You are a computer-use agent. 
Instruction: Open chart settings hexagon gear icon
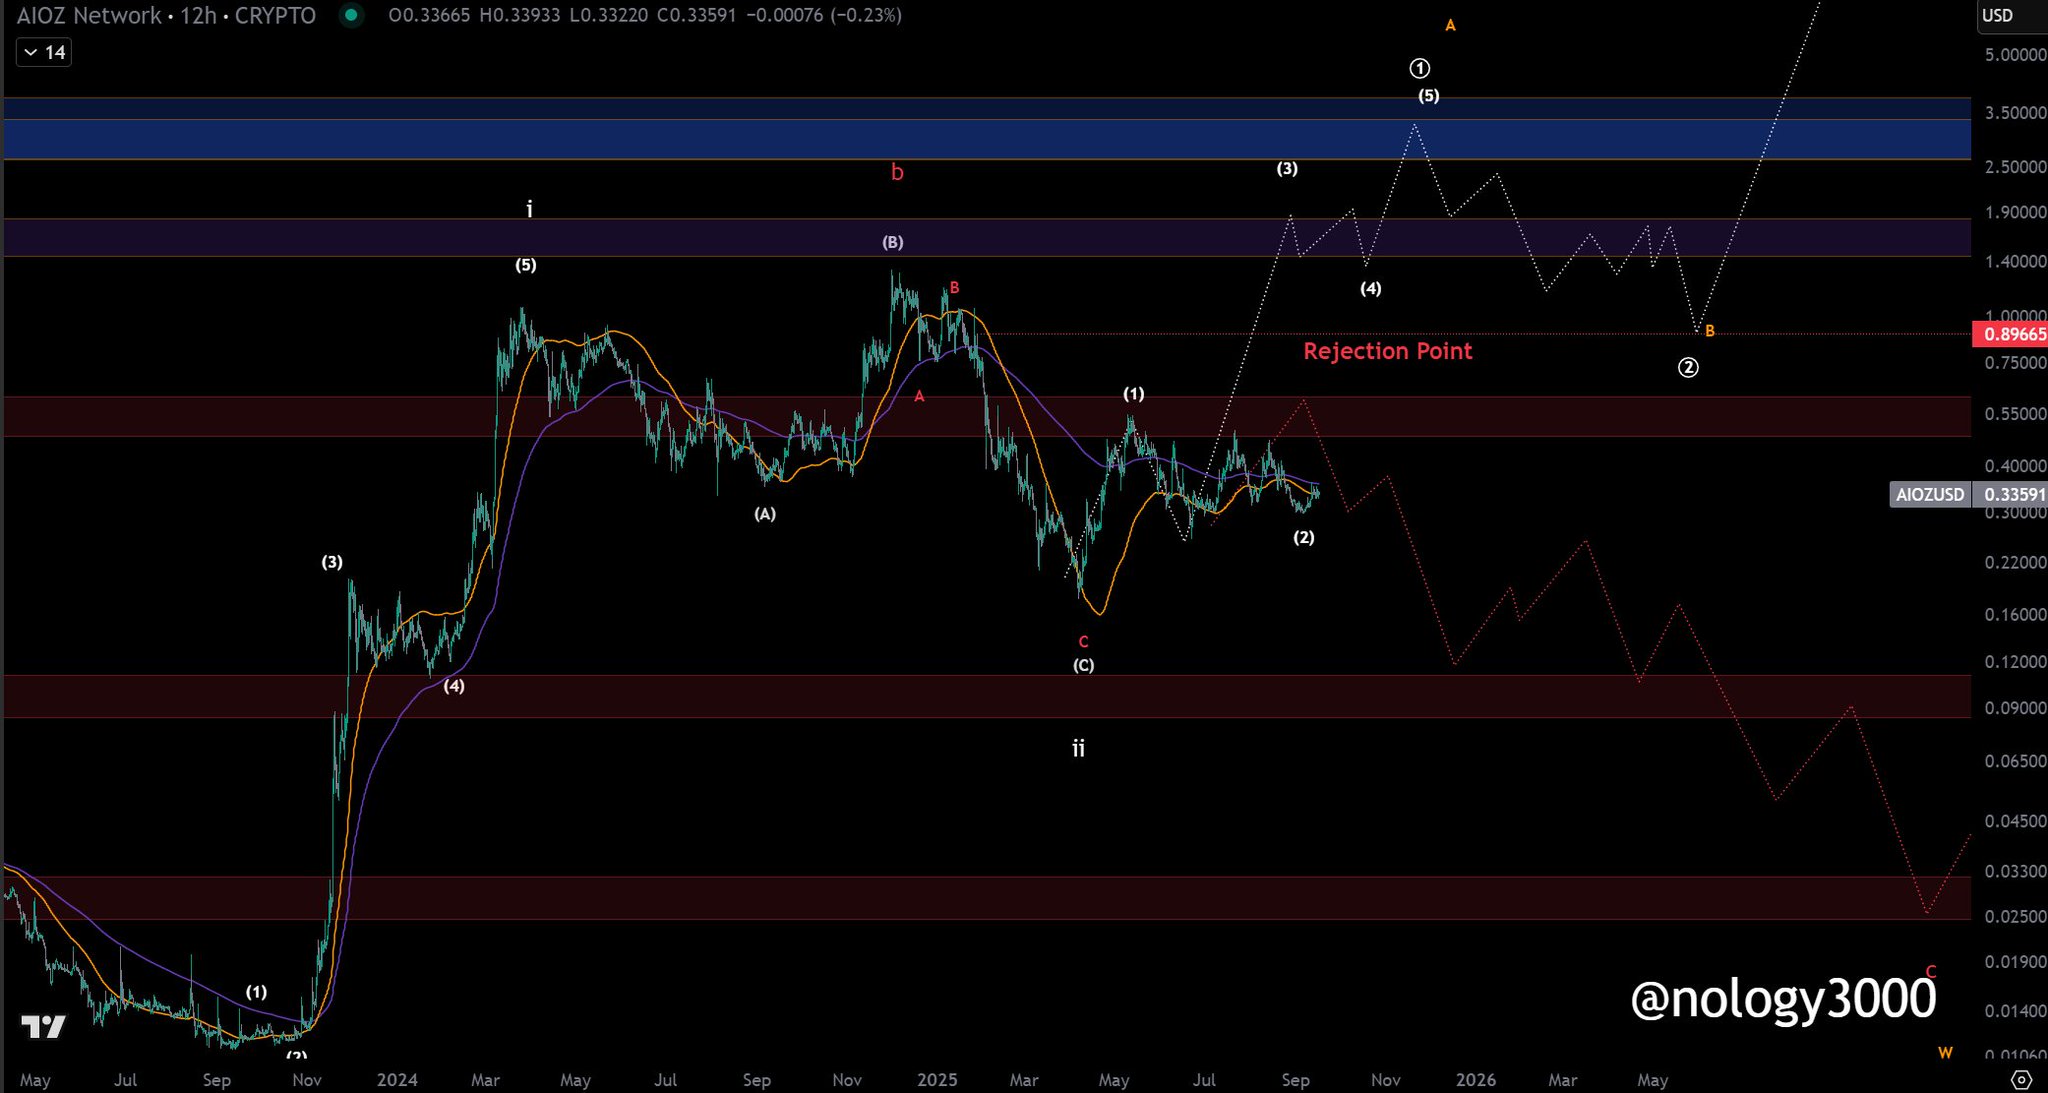point(2021,1080)
